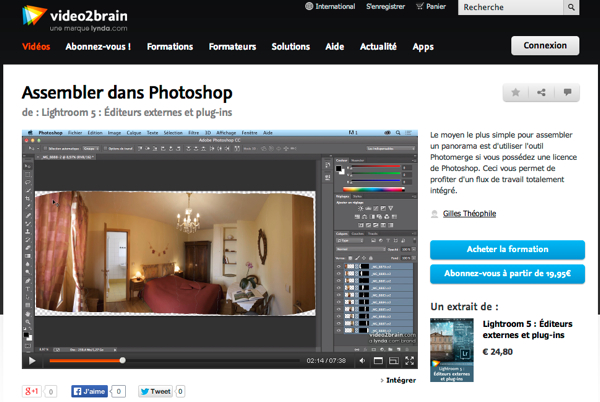Click the comment speech bubble icon
This screenshot has height=402, width=600.
[x=567, y=92]
